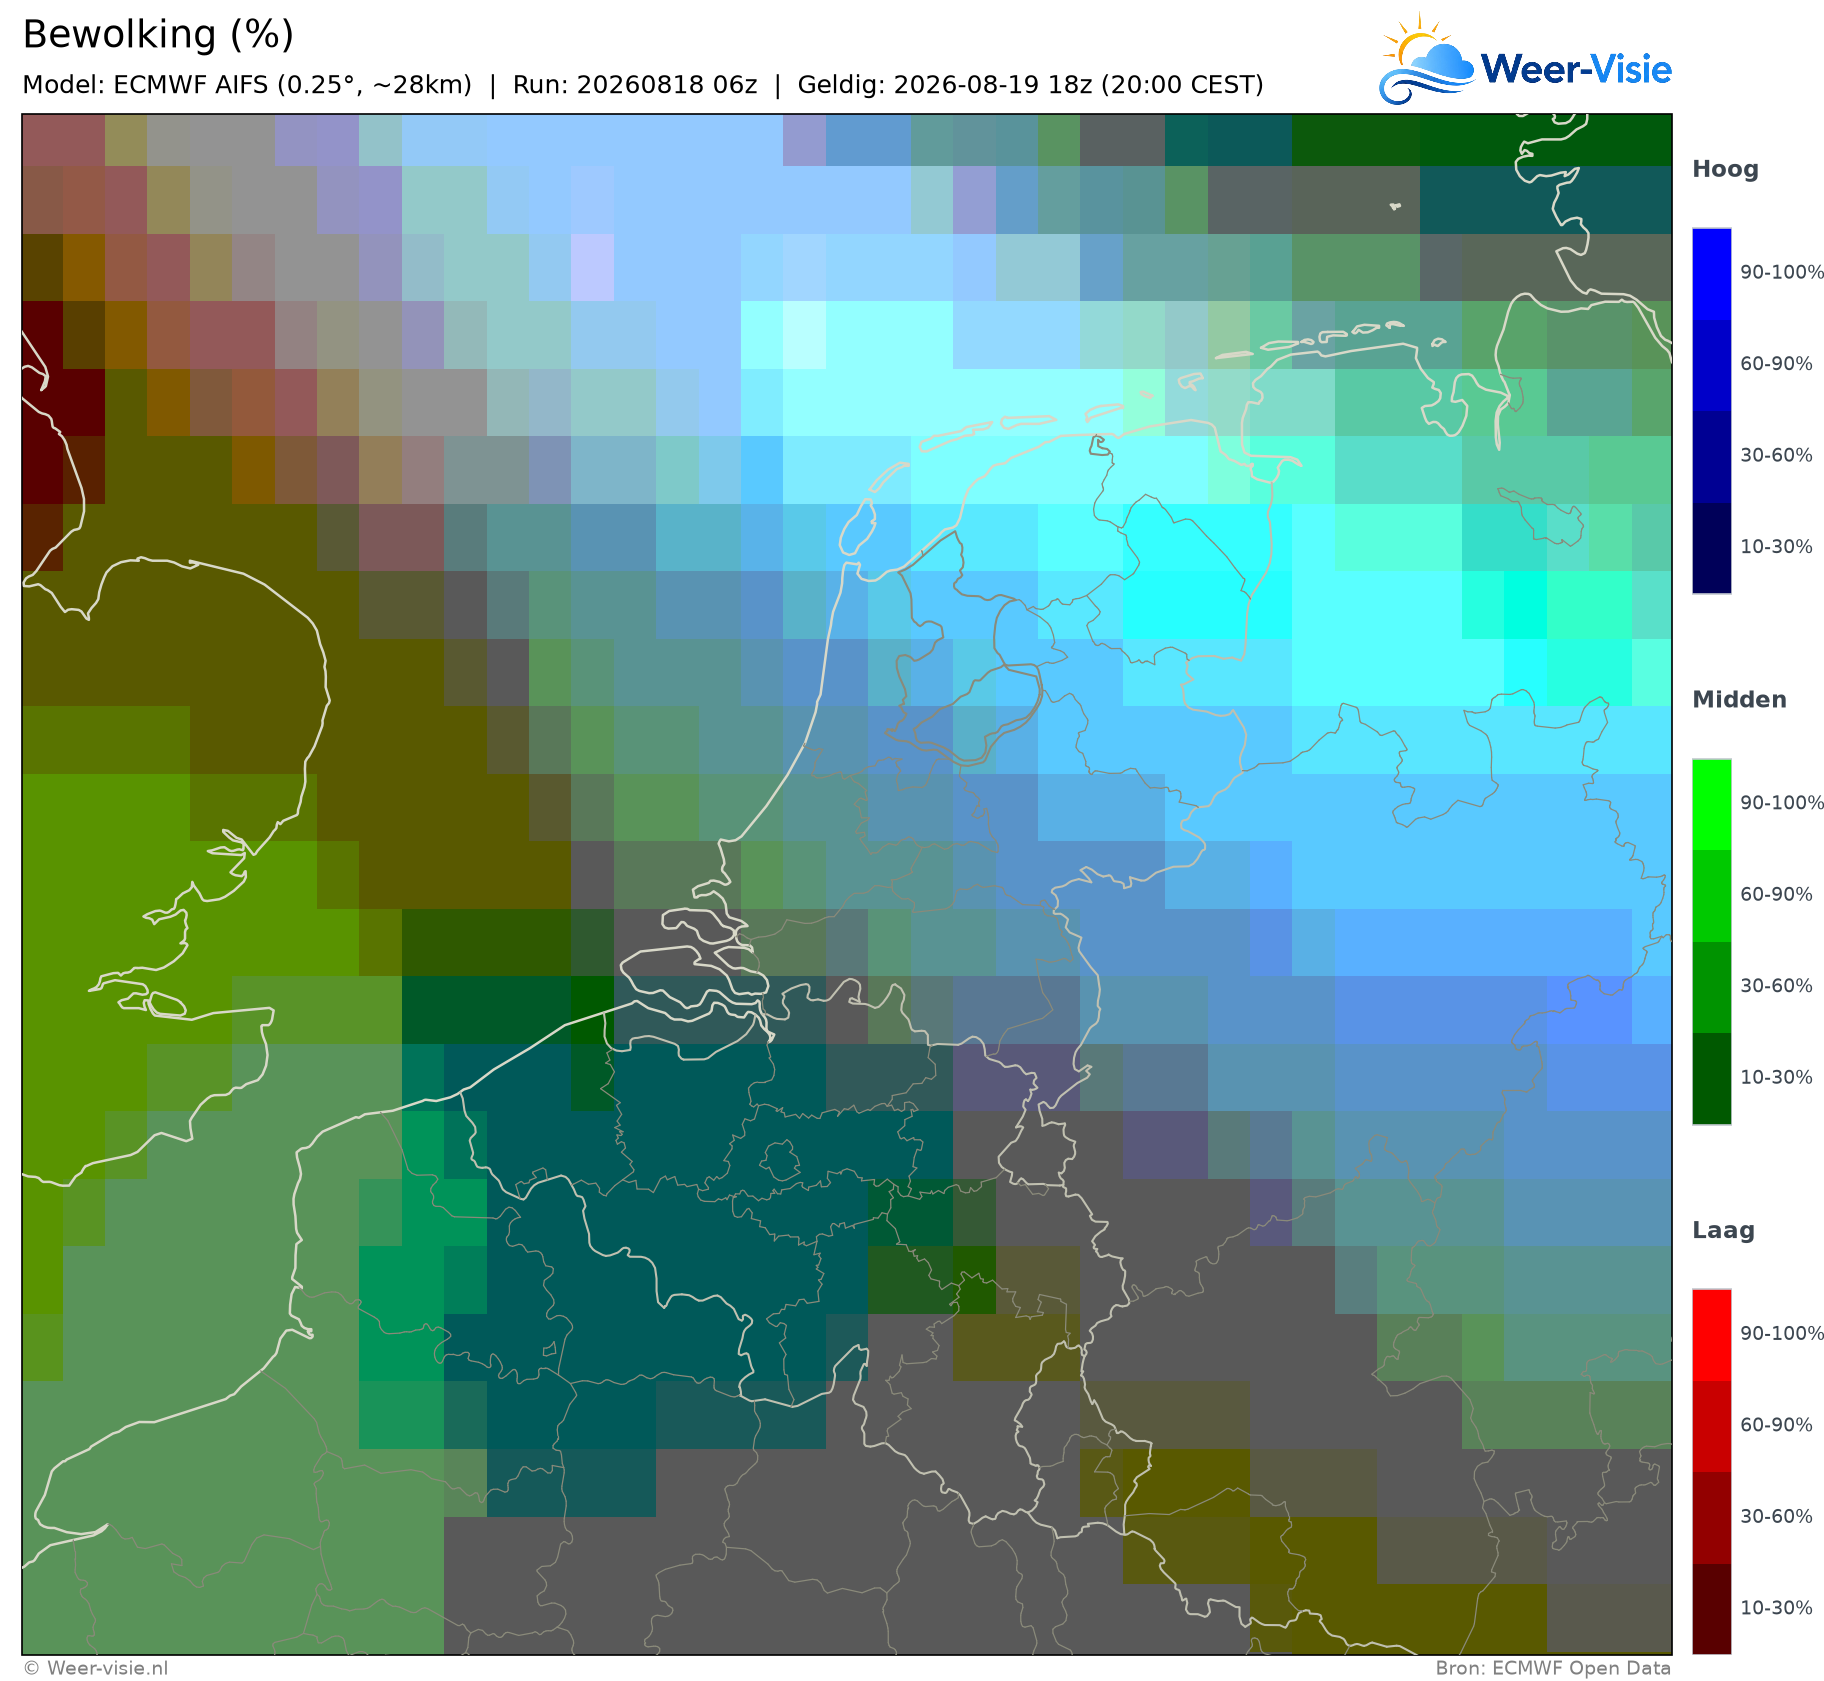Select the Hoog 30-60% dark blue swatch
1824x1681 pixels.
pyautogui.click(x=1711, y=457)
